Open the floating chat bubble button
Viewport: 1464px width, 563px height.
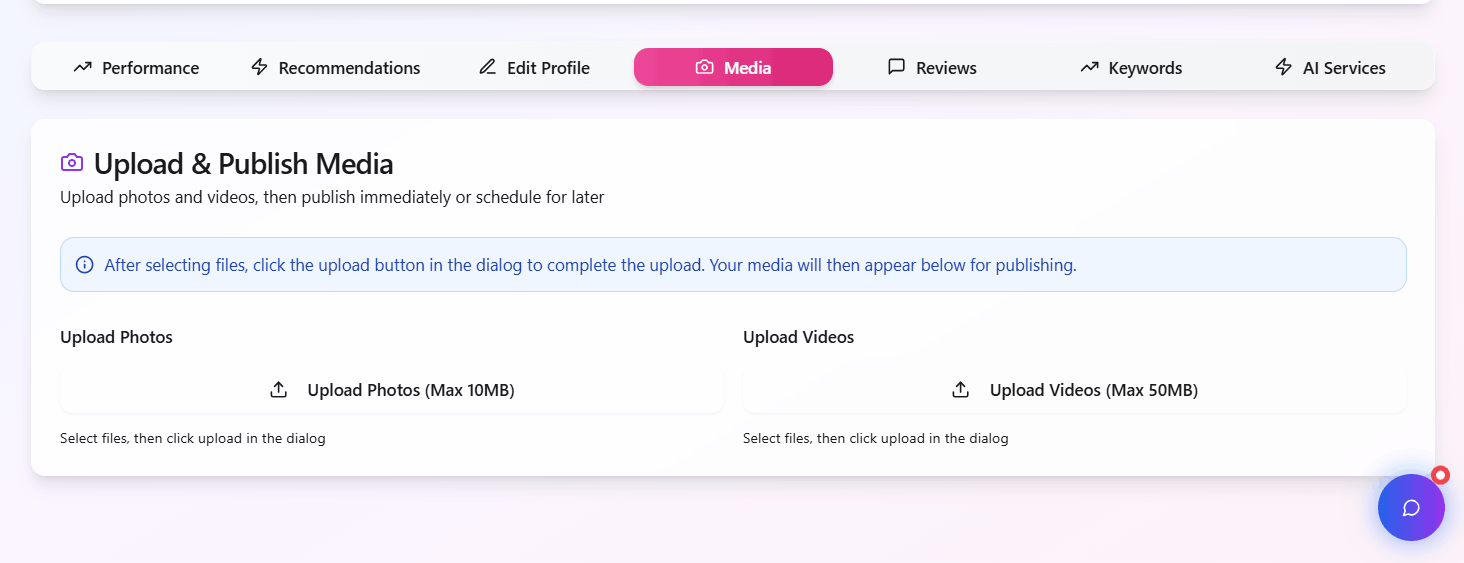coord(1410,508)
